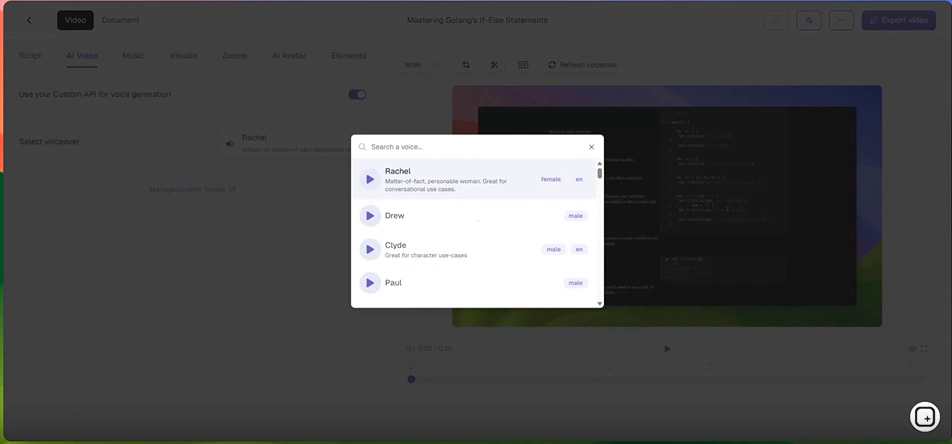The width and height of the screenshot is (952, 444).
Task: Click the video title Mastering Golang's If-Else Statements
Action: (x=477, y=20)
